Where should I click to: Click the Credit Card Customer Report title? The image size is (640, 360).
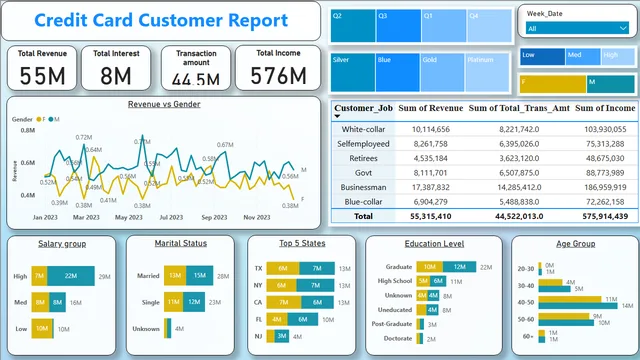[161, 20]
